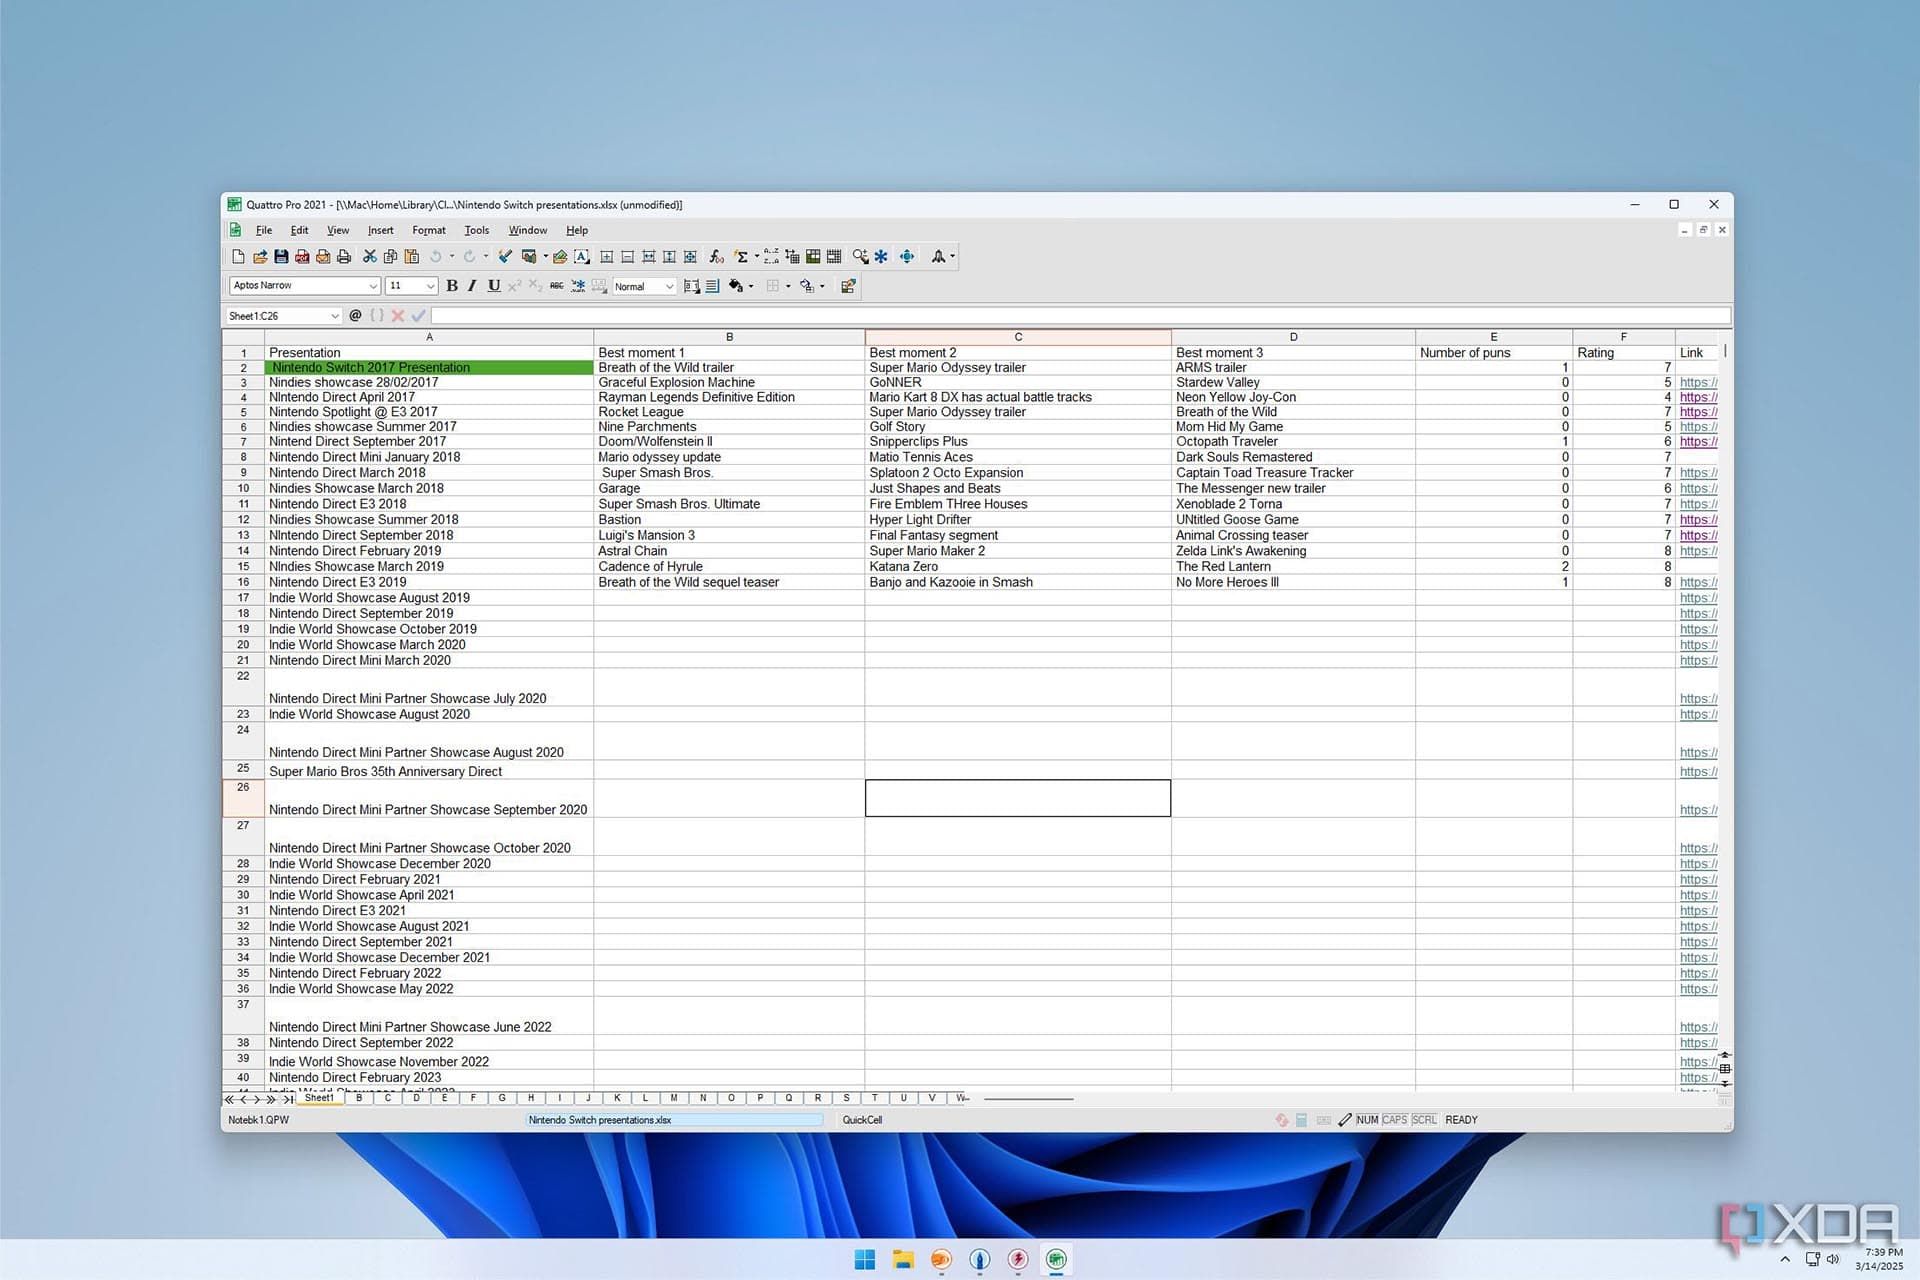Screen dimensions: 1920x1280
Task: Toggle Underline formatting
Action: tap(493, 286)
